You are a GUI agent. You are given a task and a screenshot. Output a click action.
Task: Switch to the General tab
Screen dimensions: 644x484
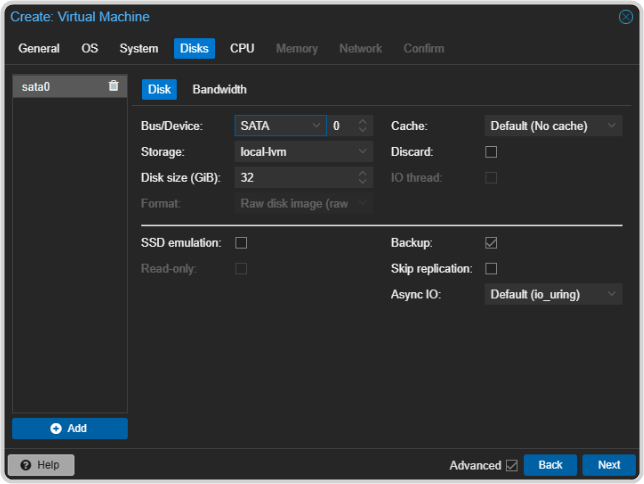pyautogui.click(x=39, y=49)
